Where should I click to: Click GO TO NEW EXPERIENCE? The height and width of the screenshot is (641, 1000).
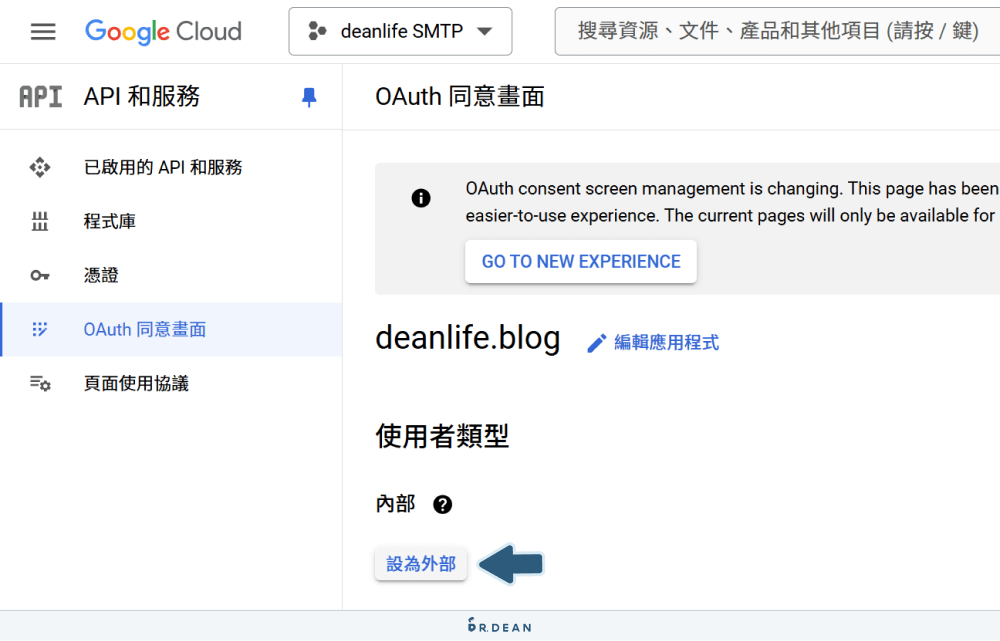(x=580, y=261)
